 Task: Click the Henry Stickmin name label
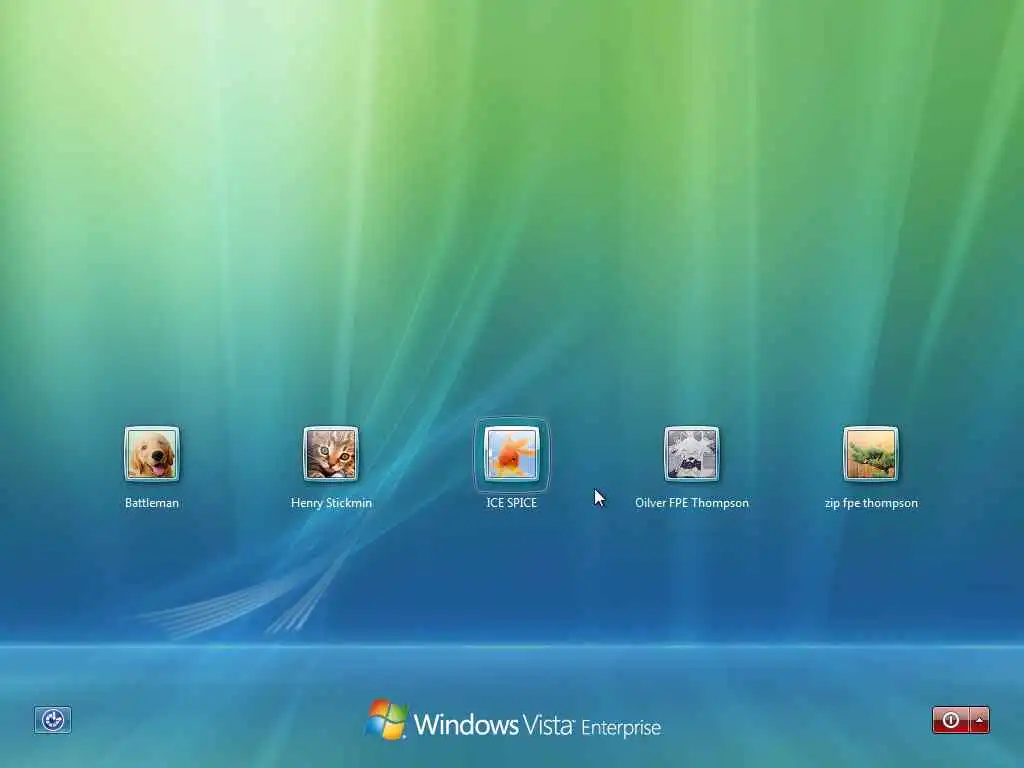[331, 503]
